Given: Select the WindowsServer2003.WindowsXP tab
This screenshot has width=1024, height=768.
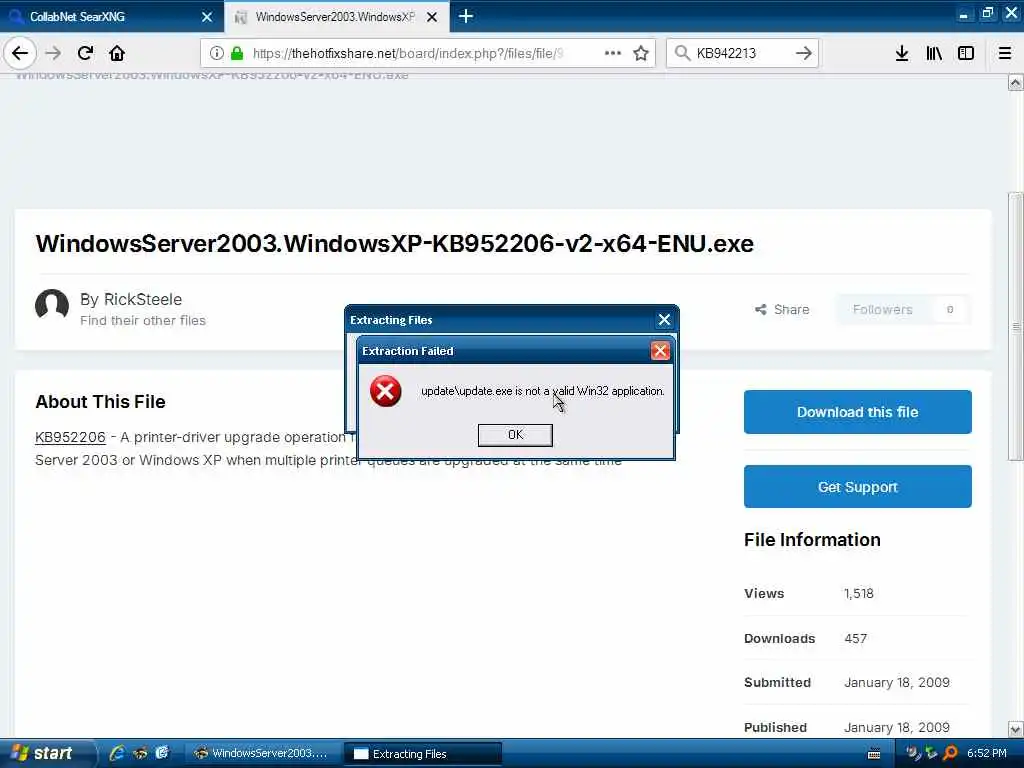Looking at the screenshot, I should [x=336, y=16].
